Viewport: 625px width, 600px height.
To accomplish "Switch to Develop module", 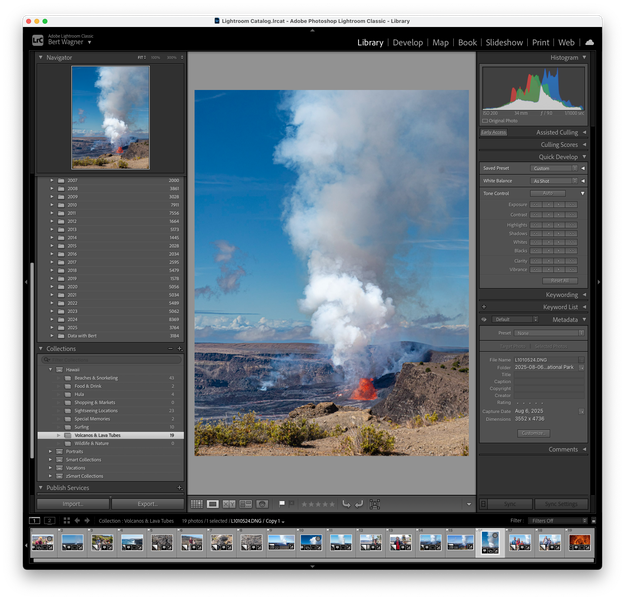I will pos(408,43).
